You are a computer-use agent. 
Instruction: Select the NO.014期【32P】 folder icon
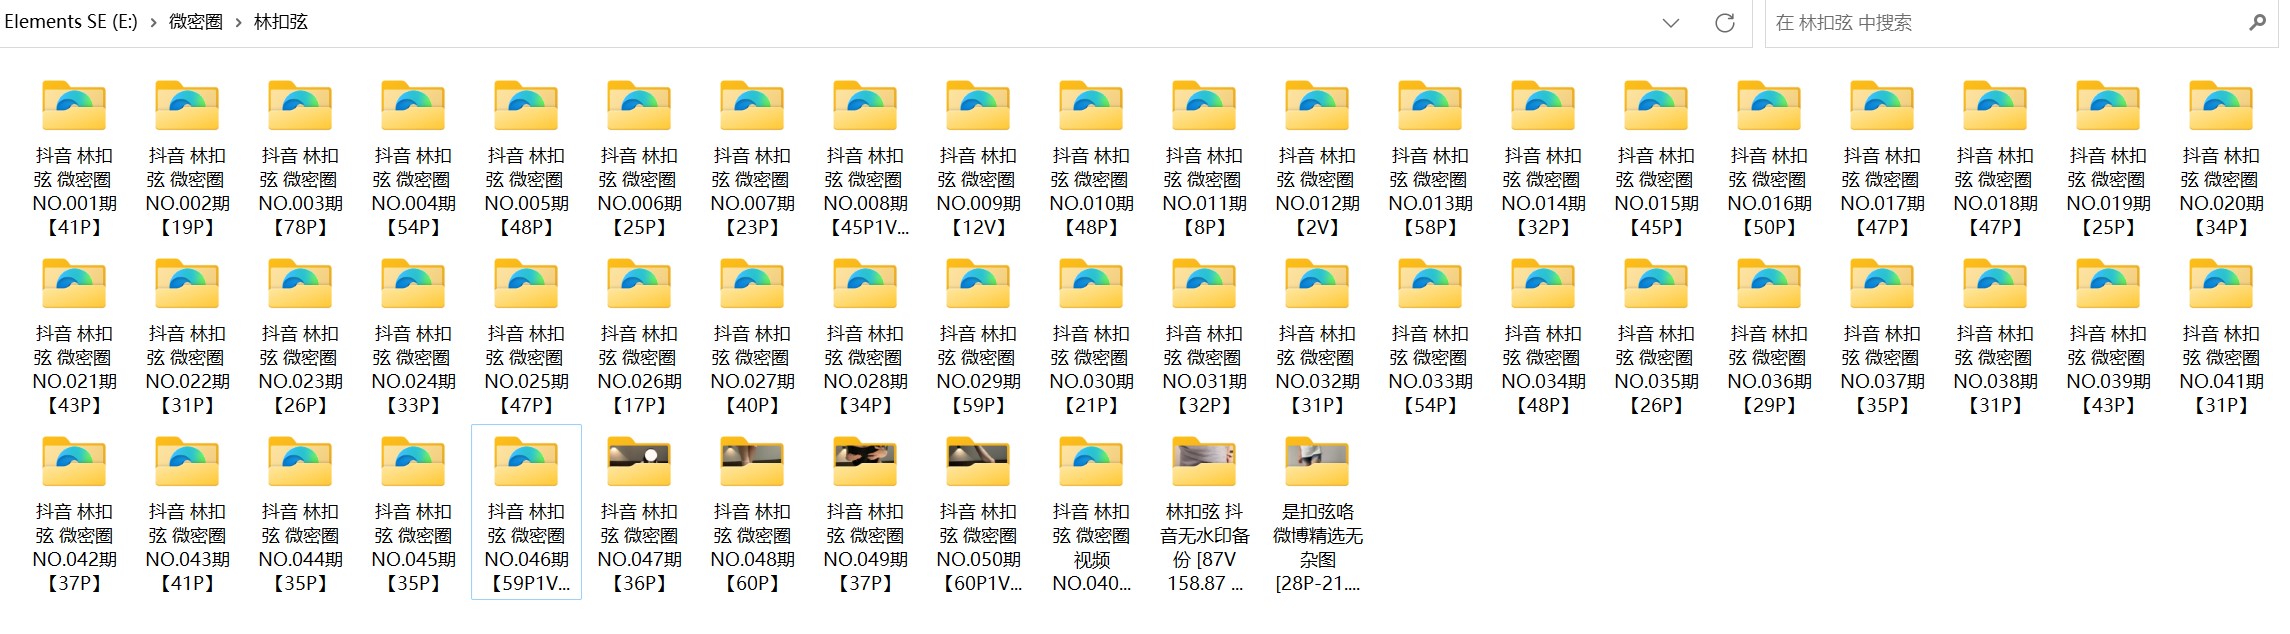click(1544, 106)
